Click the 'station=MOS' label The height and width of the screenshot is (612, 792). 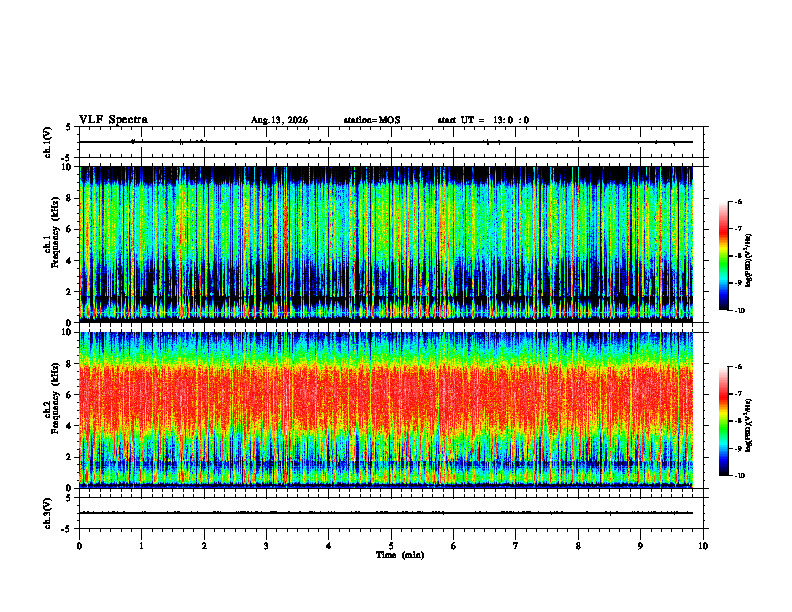click(372, 120)
